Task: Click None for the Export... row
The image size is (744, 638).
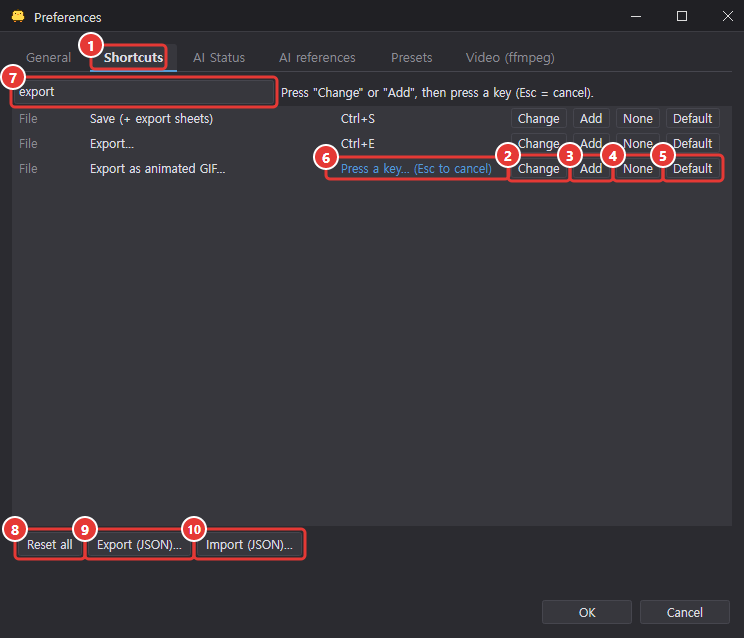Action: click(x=638, y=144)
